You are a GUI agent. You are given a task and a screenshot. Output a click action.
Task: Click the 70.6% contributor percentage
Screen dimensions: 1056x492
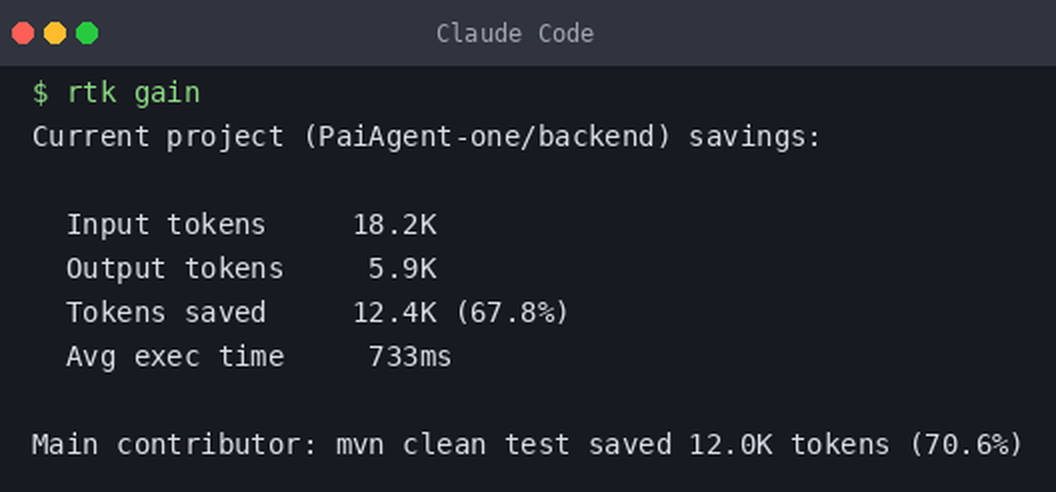pos(966,444)
